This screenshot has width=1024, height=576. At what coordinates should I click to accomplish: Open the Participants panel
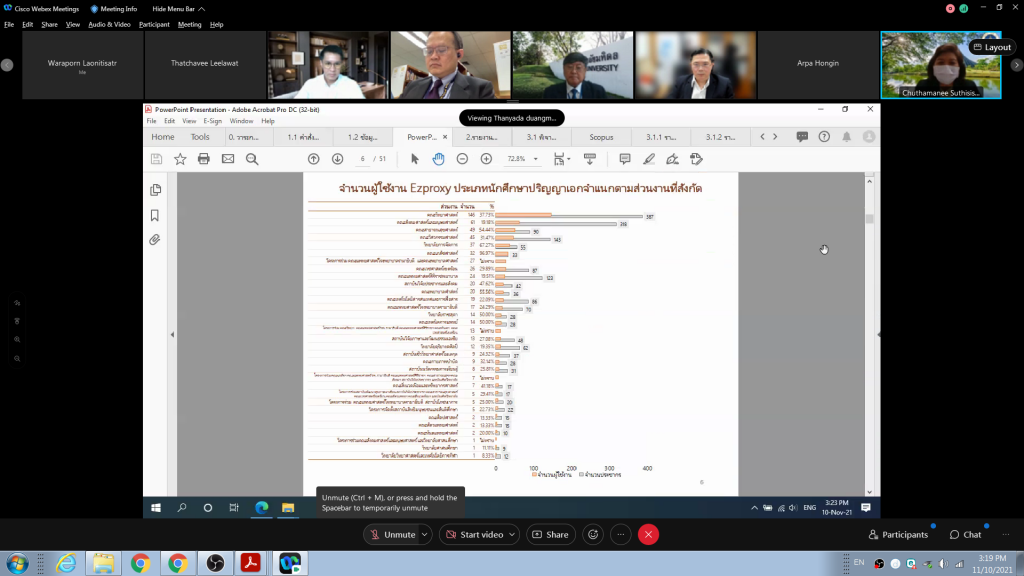tap(898, 535)
